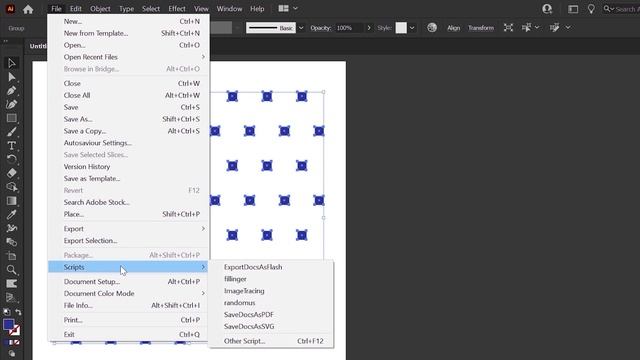Viewport: 640px width, 360px height.
Task: Expand Open Recent Files submenu
Action: (x=129, y=57)
